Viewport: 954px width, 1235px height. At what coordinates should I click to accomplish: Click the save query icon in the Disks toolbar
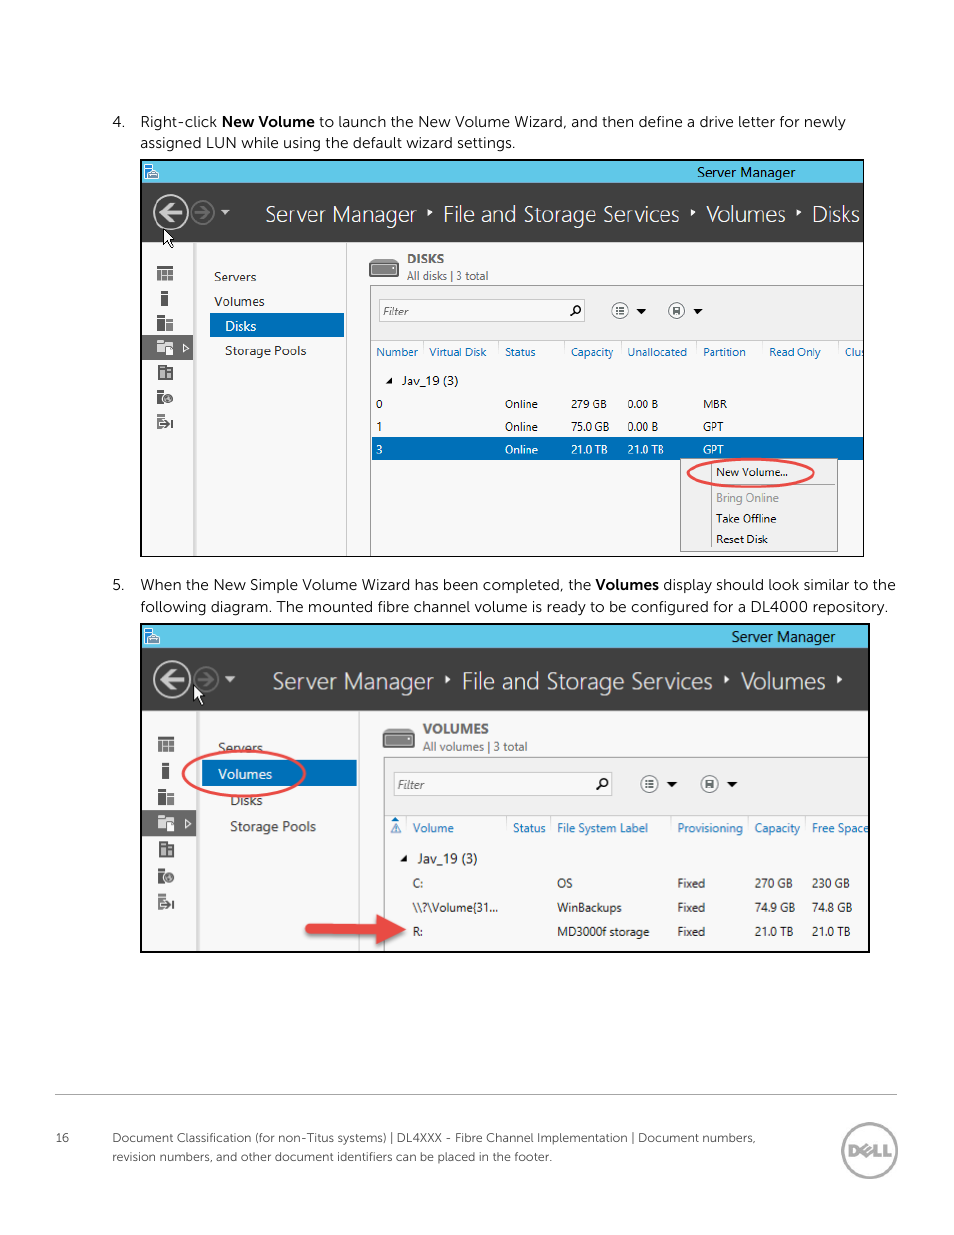(x=677, y=311)
